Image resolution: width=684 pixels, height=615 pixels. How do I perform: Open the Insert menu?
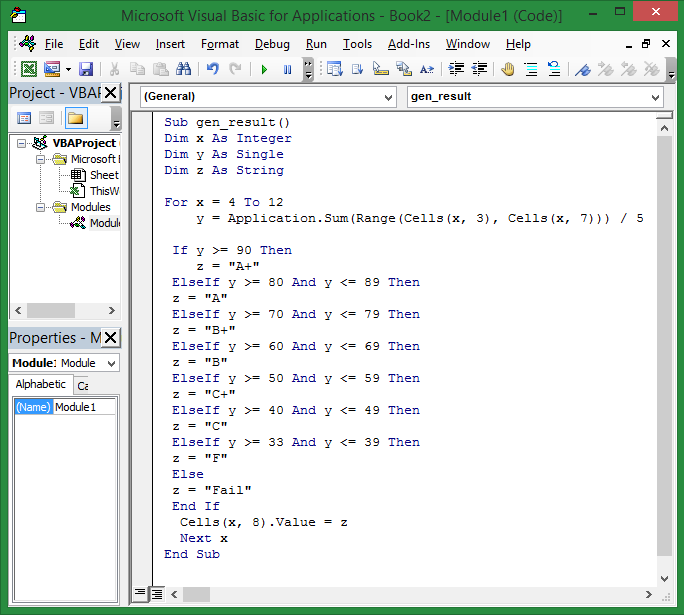coord(170,44)
